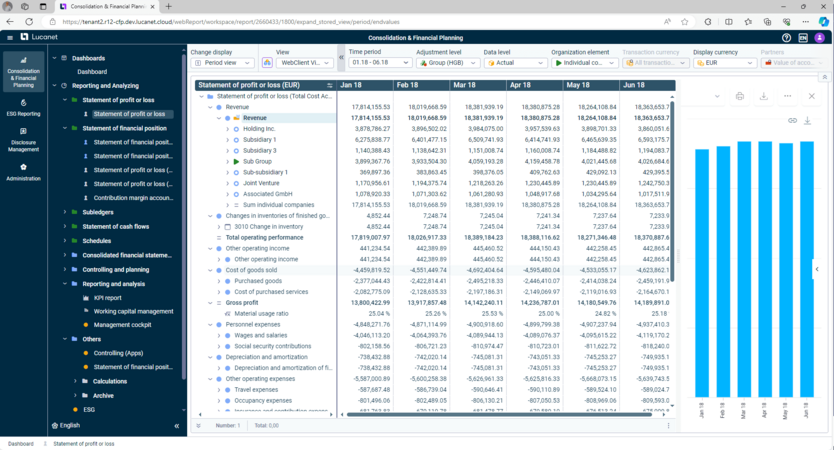Open Working capital management report
834x450 pixels.
[x=134, y=311]
